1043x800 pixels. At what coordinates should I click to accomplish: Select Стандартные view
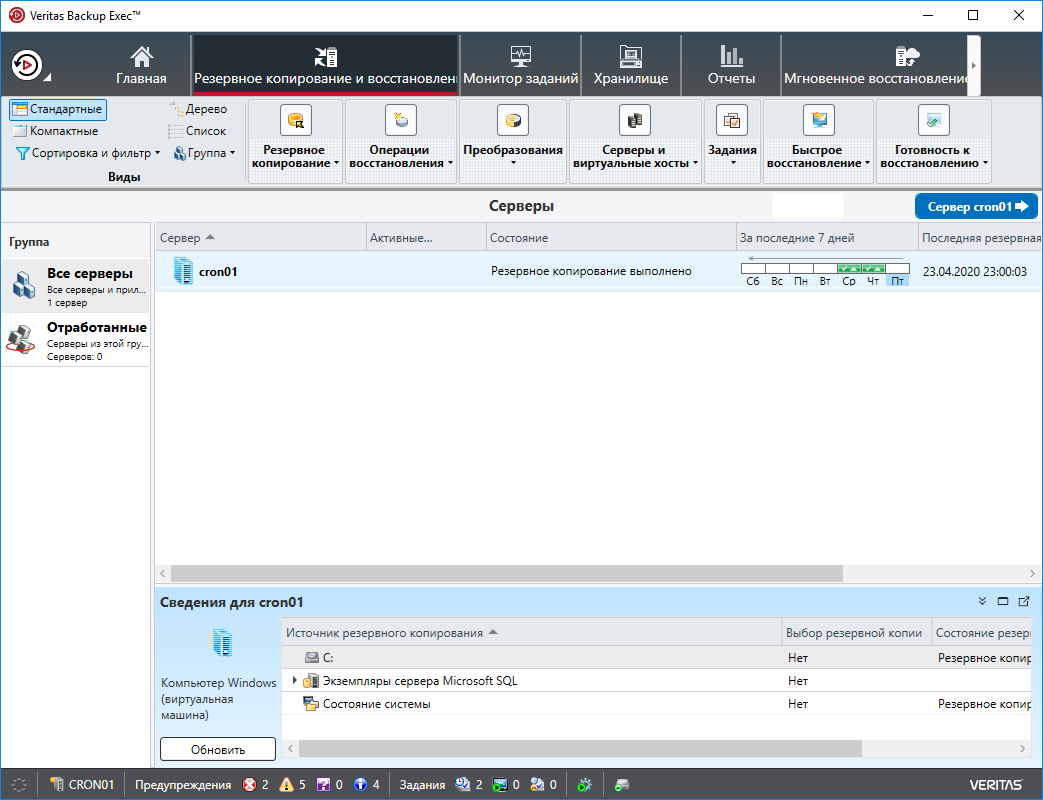tap(58, 109)
